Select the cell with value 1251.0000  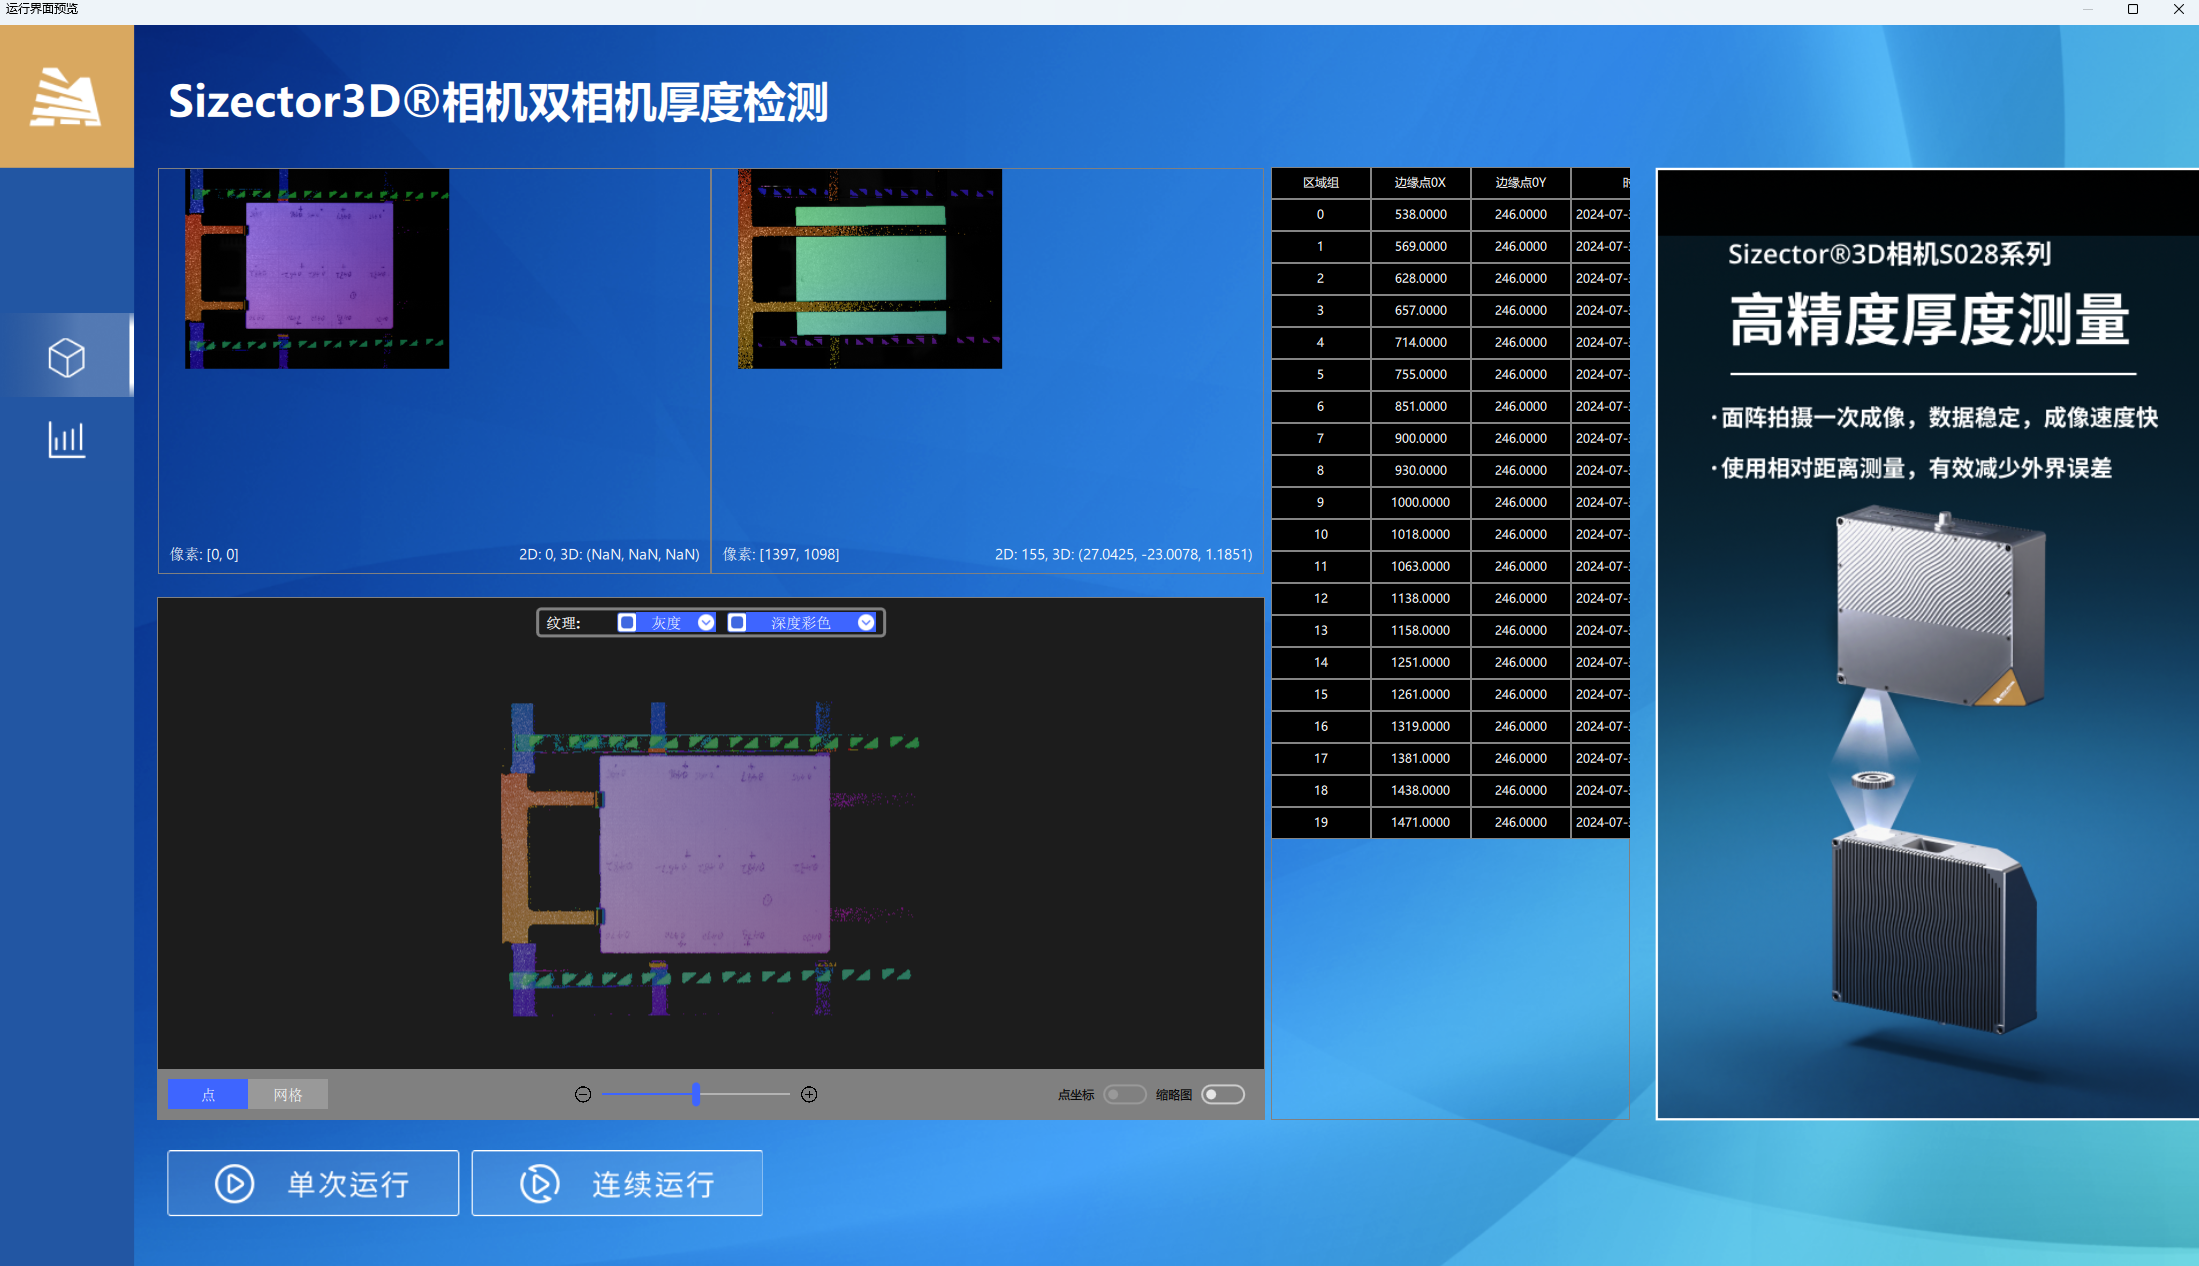click(x=1420, y=663)
